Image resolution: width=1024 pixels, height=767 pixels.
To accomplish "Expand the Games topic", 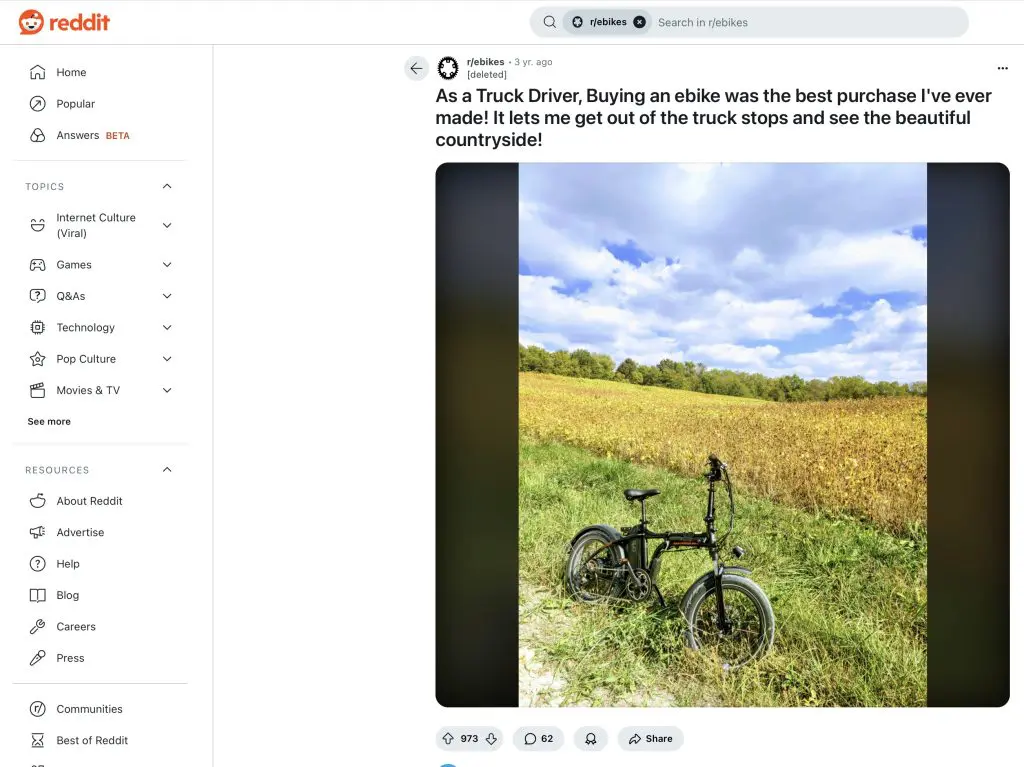I will [x=167, y=265].
